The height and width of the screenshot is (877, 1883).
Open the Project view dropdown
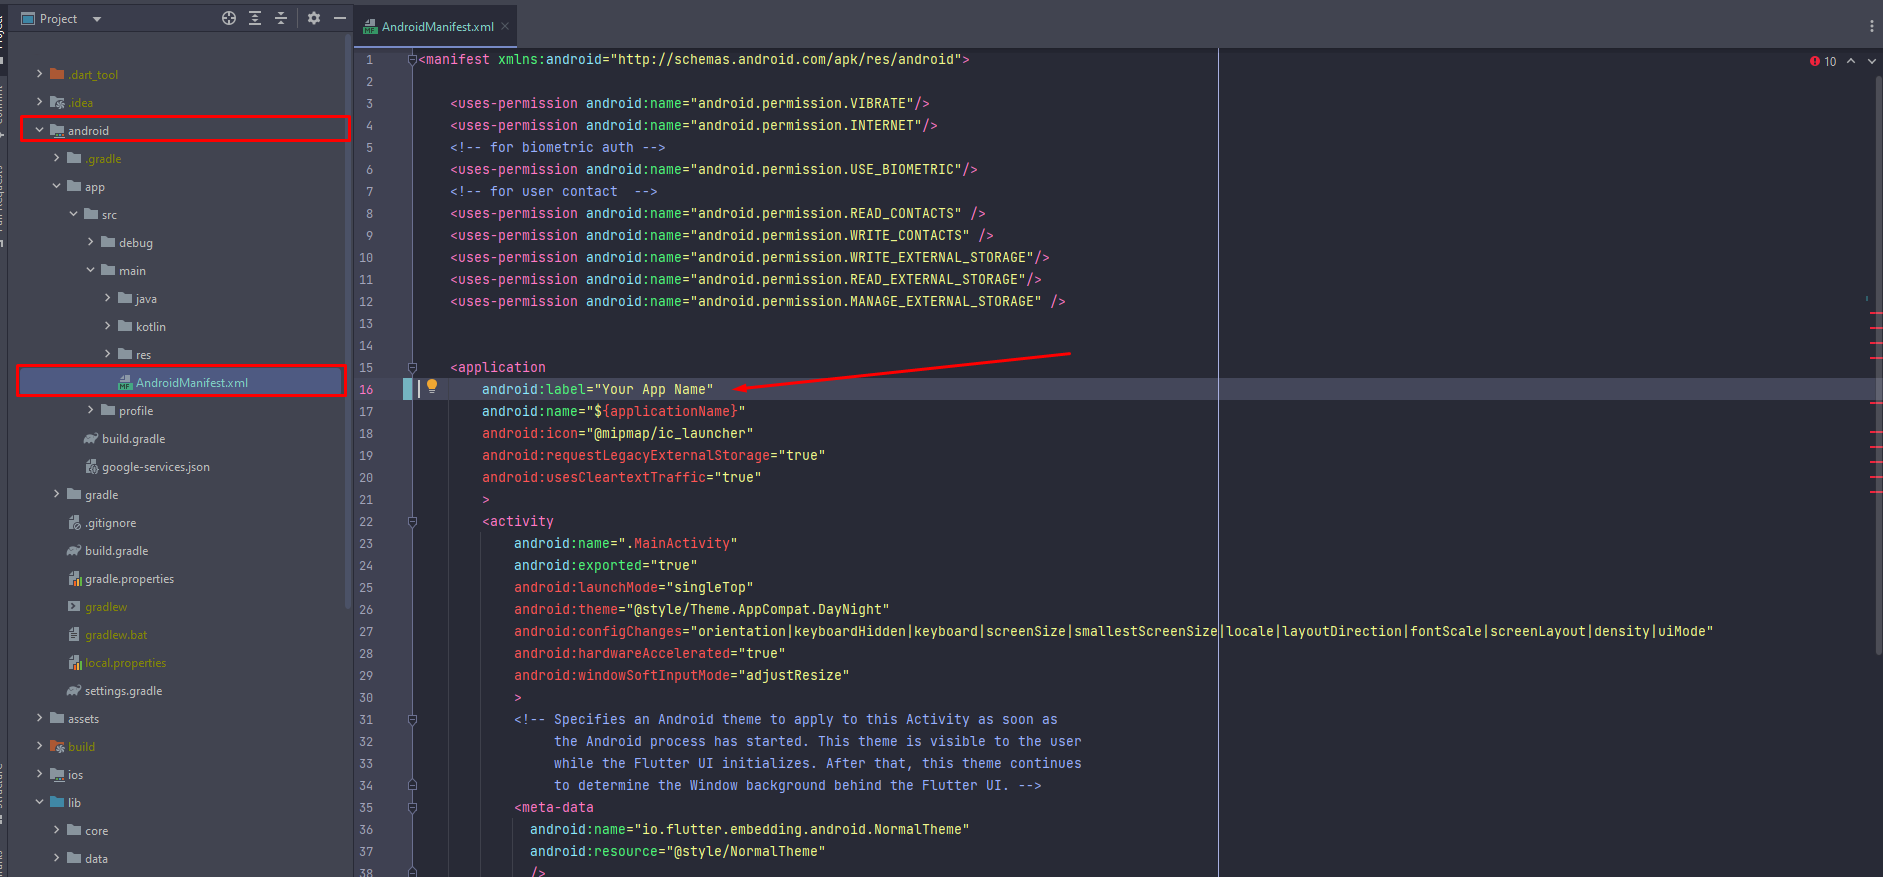[97, 19]
